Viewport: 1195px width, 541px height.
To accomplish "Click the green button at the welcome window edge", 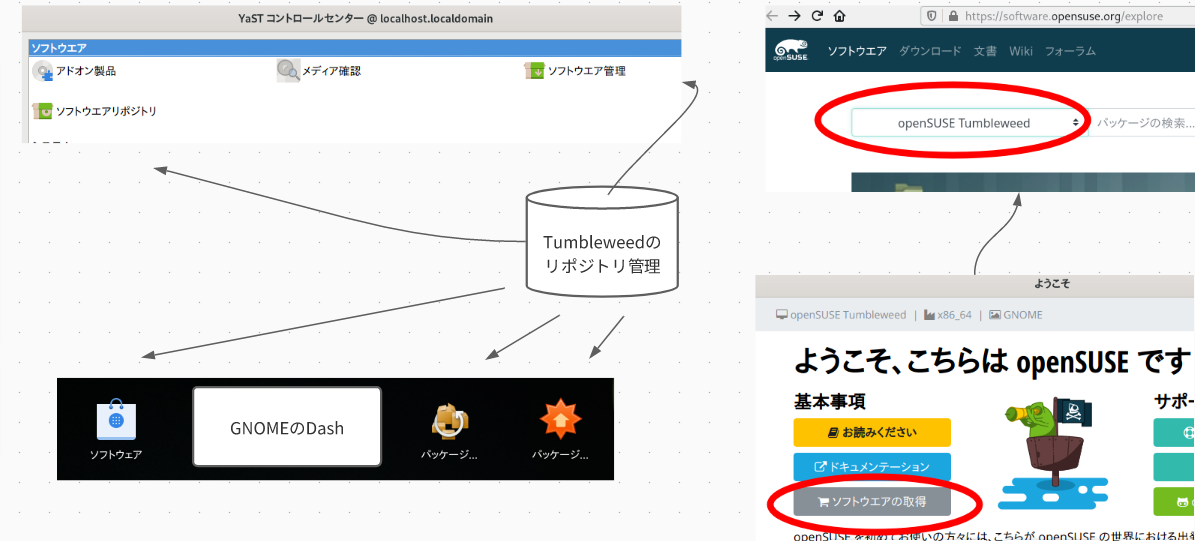I will (1174, 502).
